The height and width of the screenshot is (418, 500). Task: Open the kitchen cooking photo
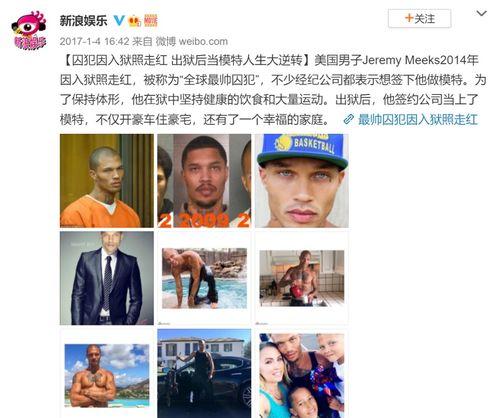302,278
